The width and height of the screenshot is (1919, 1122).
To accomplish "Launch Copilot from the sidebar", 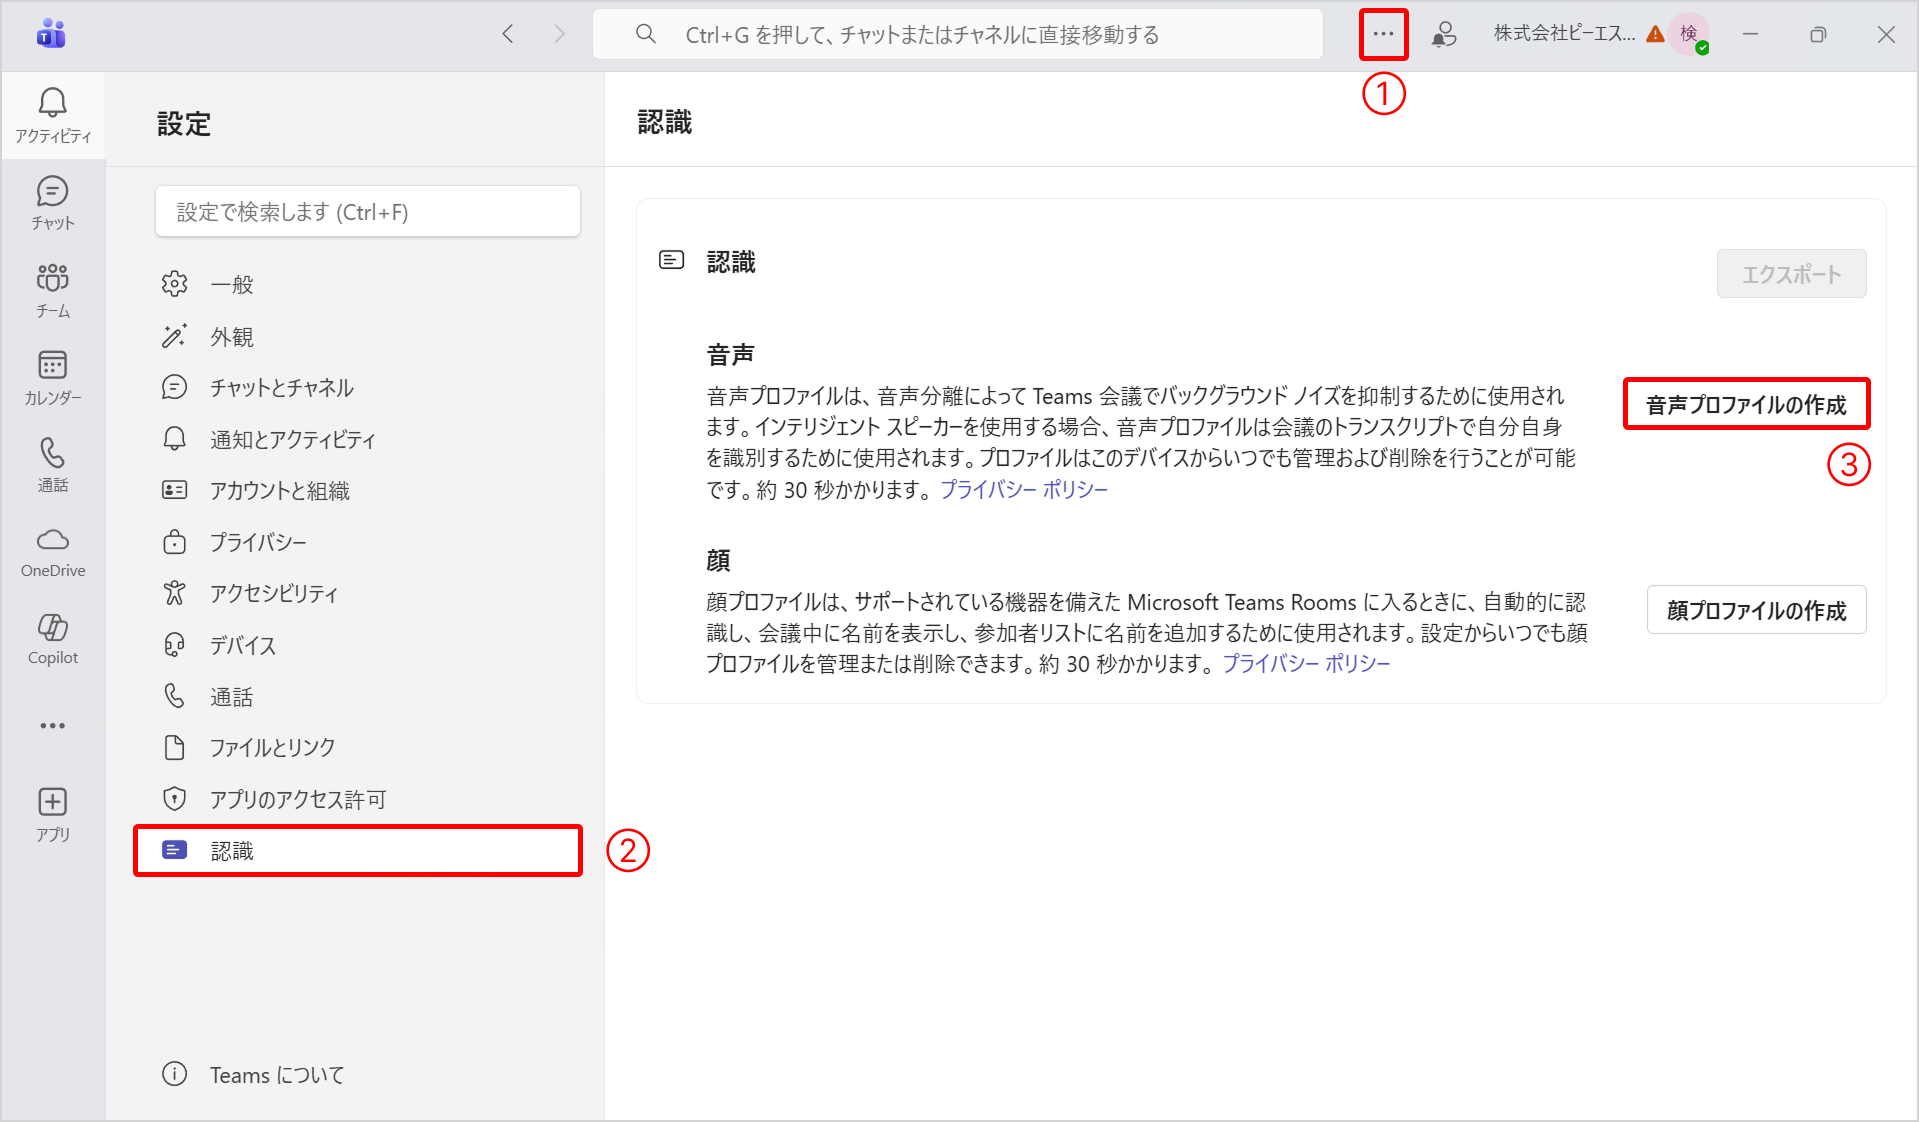I will pyautogui.click(x=52, y=639).
